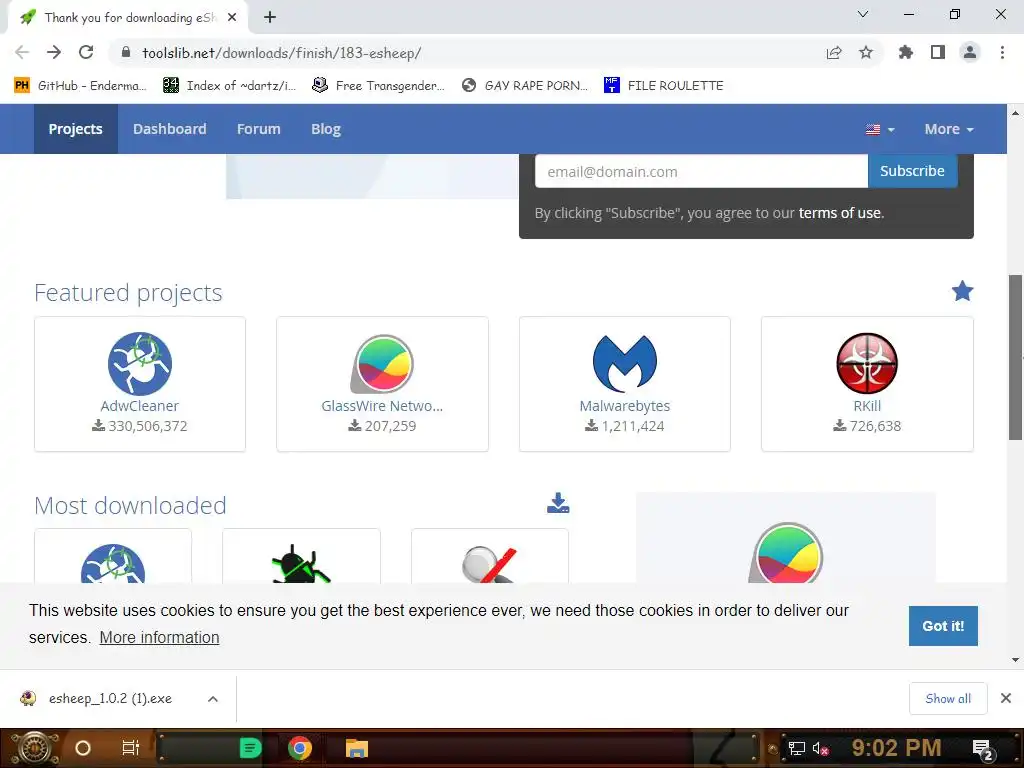Click the browser forward arrow
Image resolution: width=1024 pixels, height=768 pixels.
54,52
